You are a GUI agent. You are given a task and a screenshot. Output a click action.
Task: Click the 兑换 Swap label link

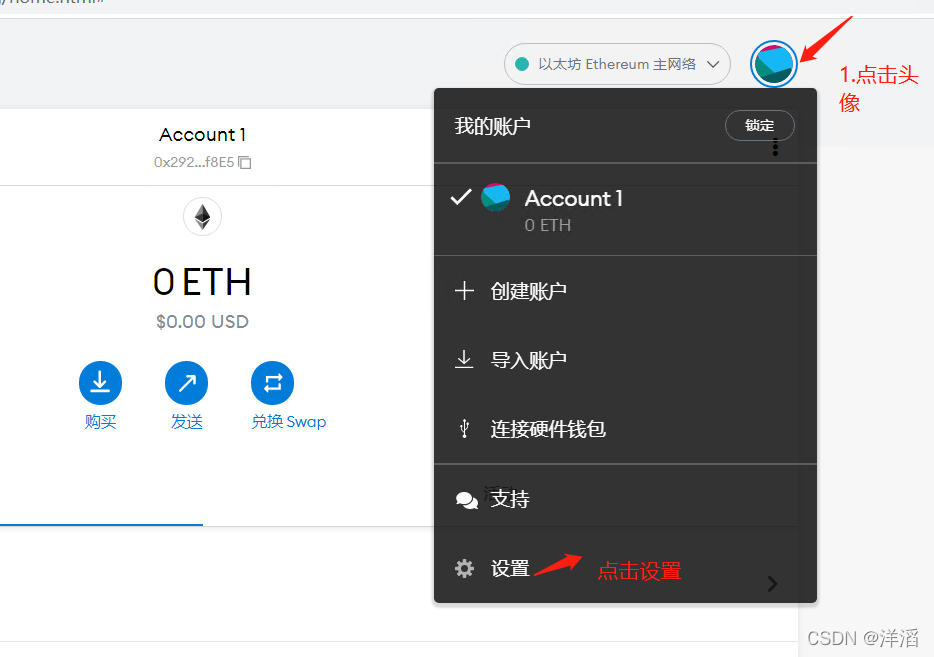288,422
